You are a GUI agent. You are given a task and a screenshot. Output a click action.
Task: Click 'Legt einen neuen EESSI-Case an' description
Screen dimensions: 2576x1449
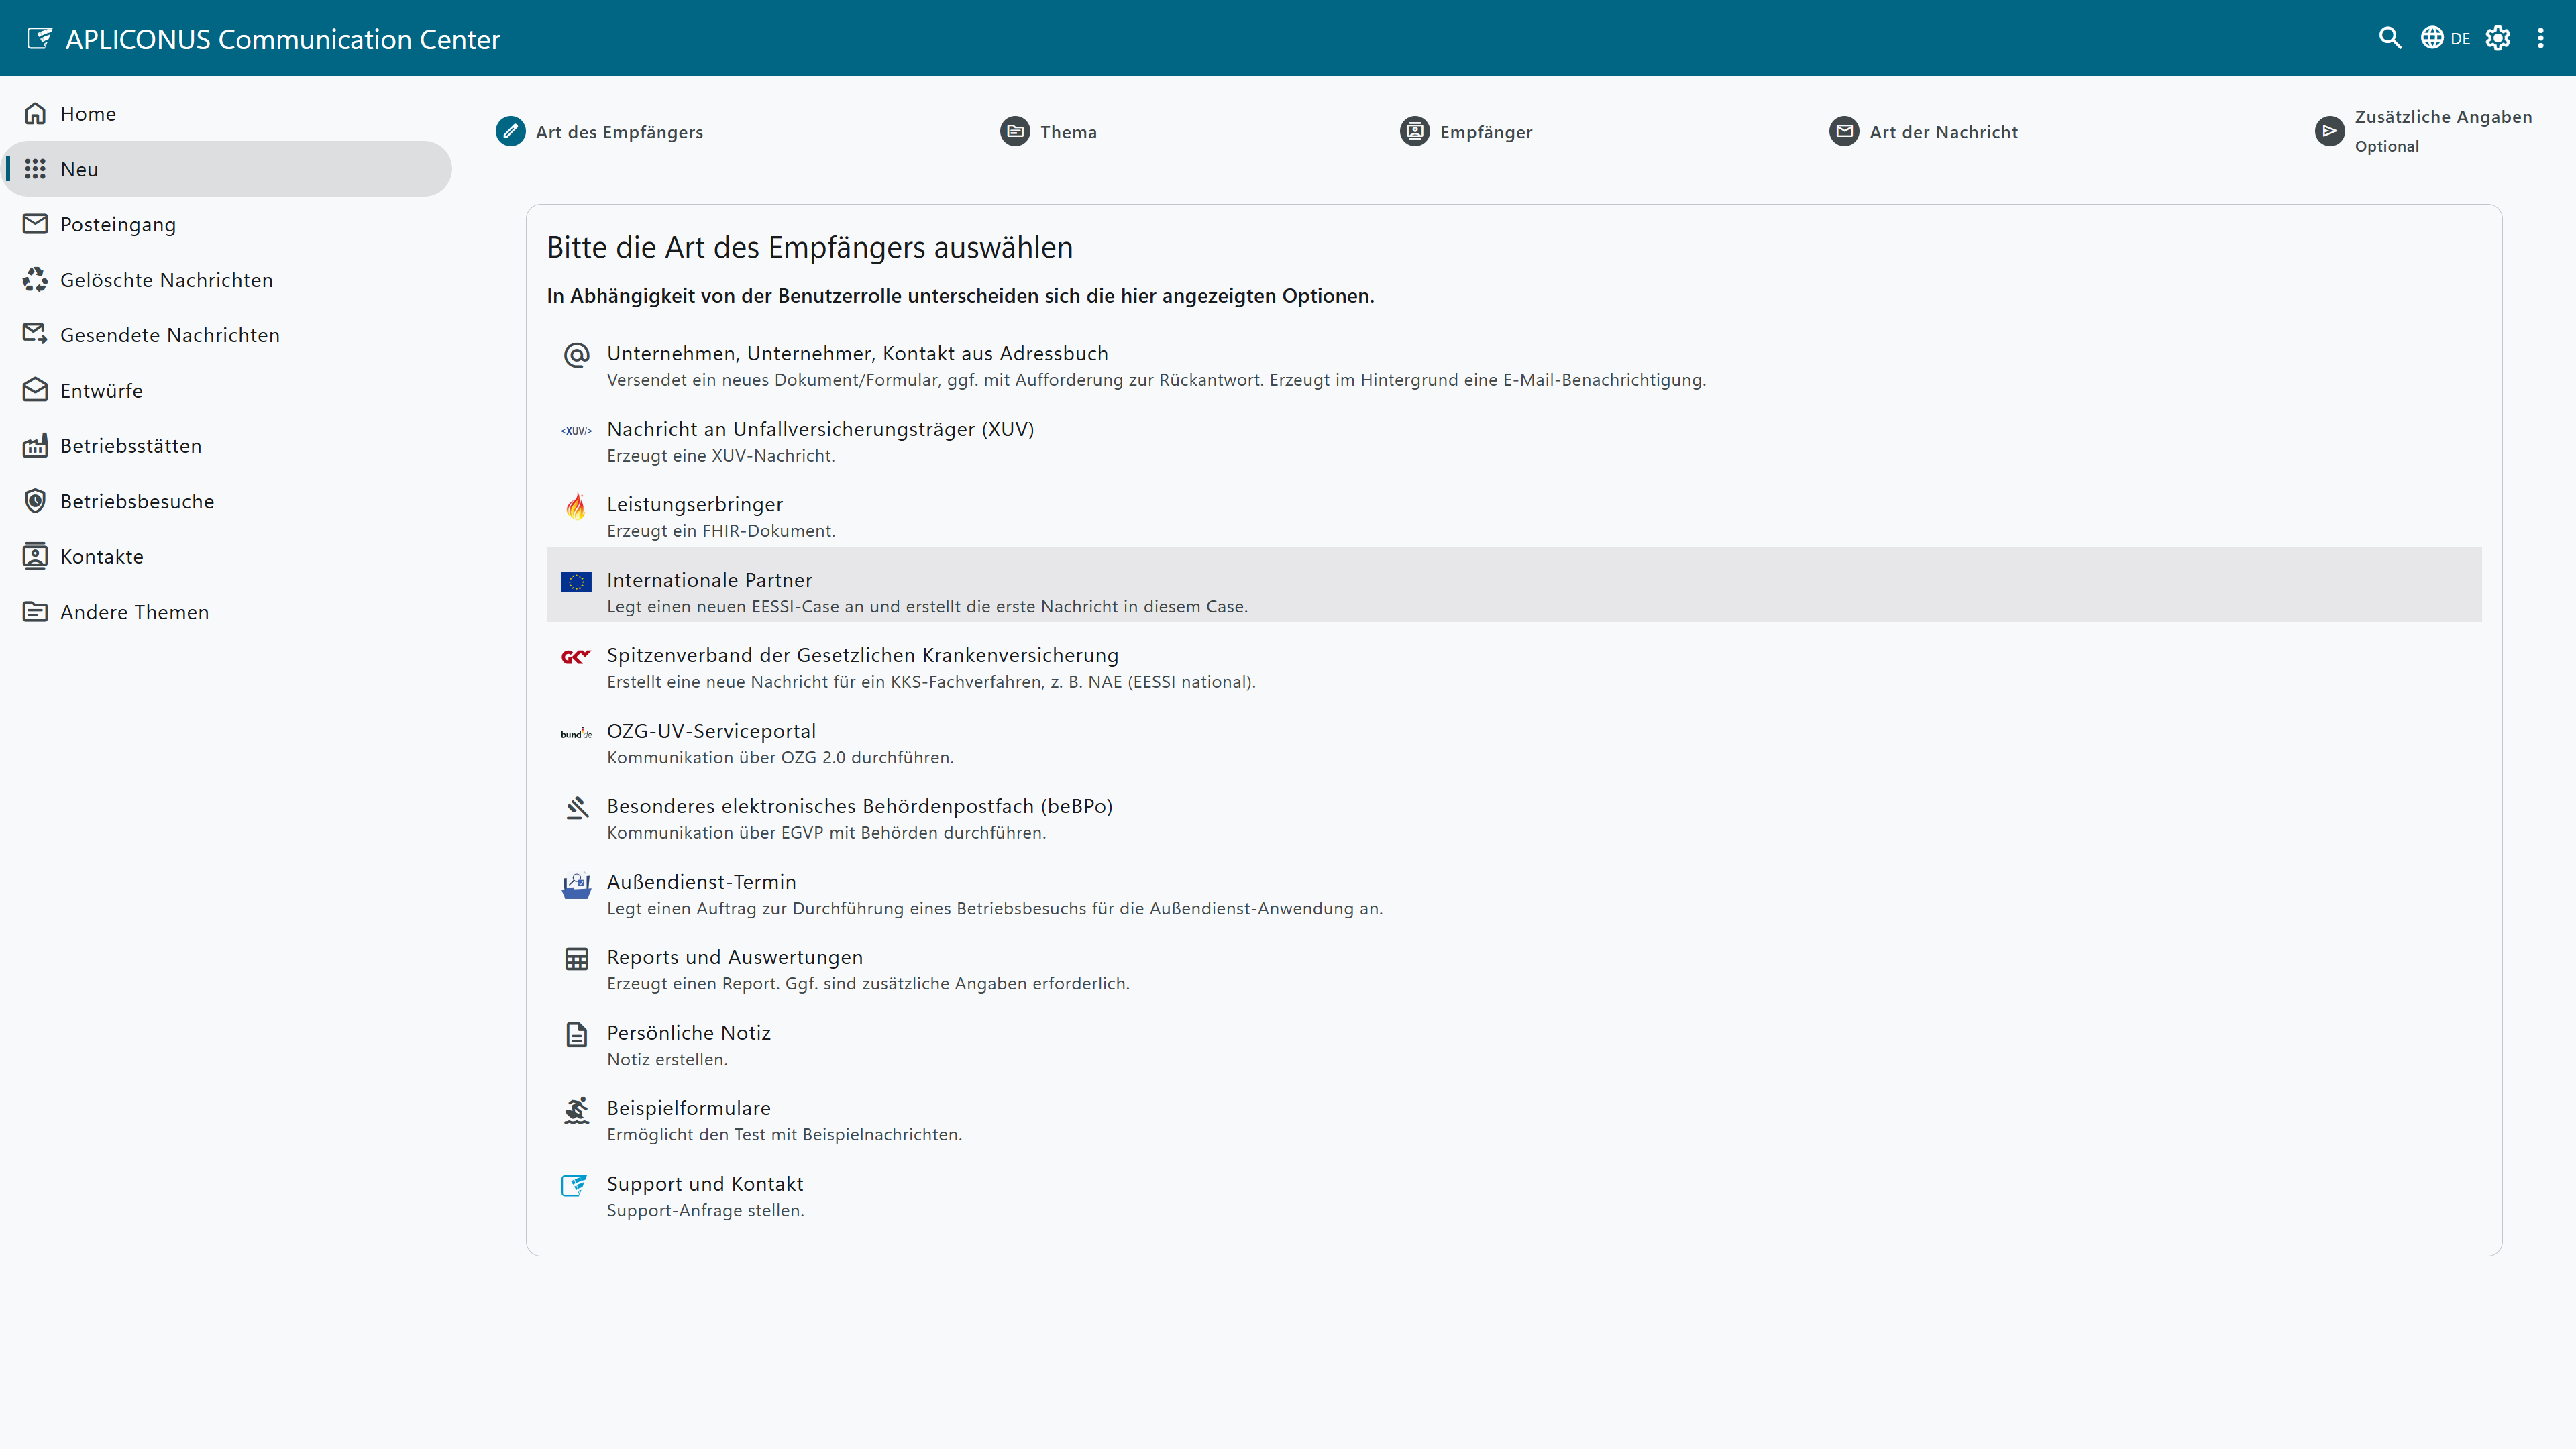point(927,607)
